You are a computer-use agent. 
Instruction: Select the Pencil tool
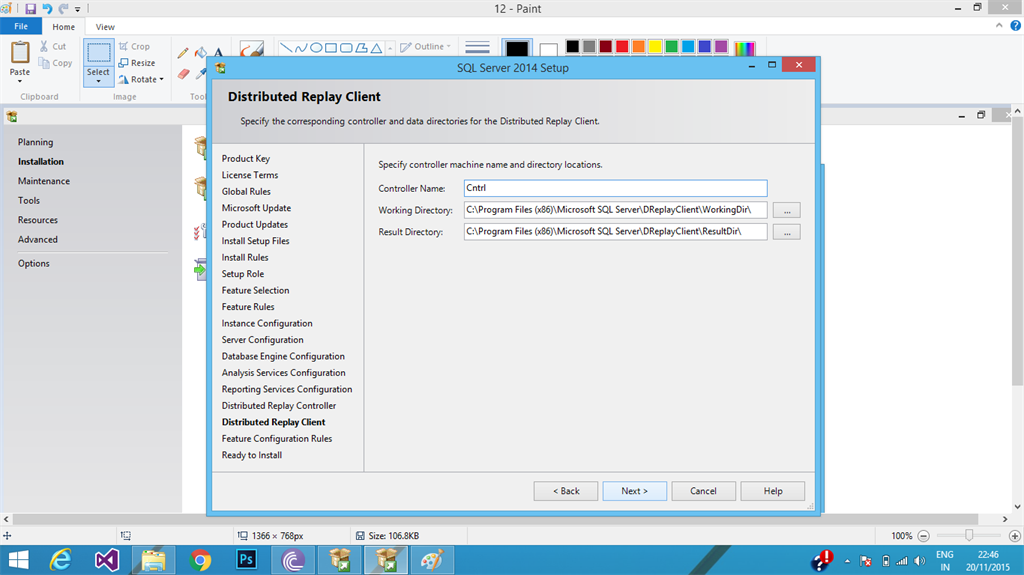click(183, 52)
